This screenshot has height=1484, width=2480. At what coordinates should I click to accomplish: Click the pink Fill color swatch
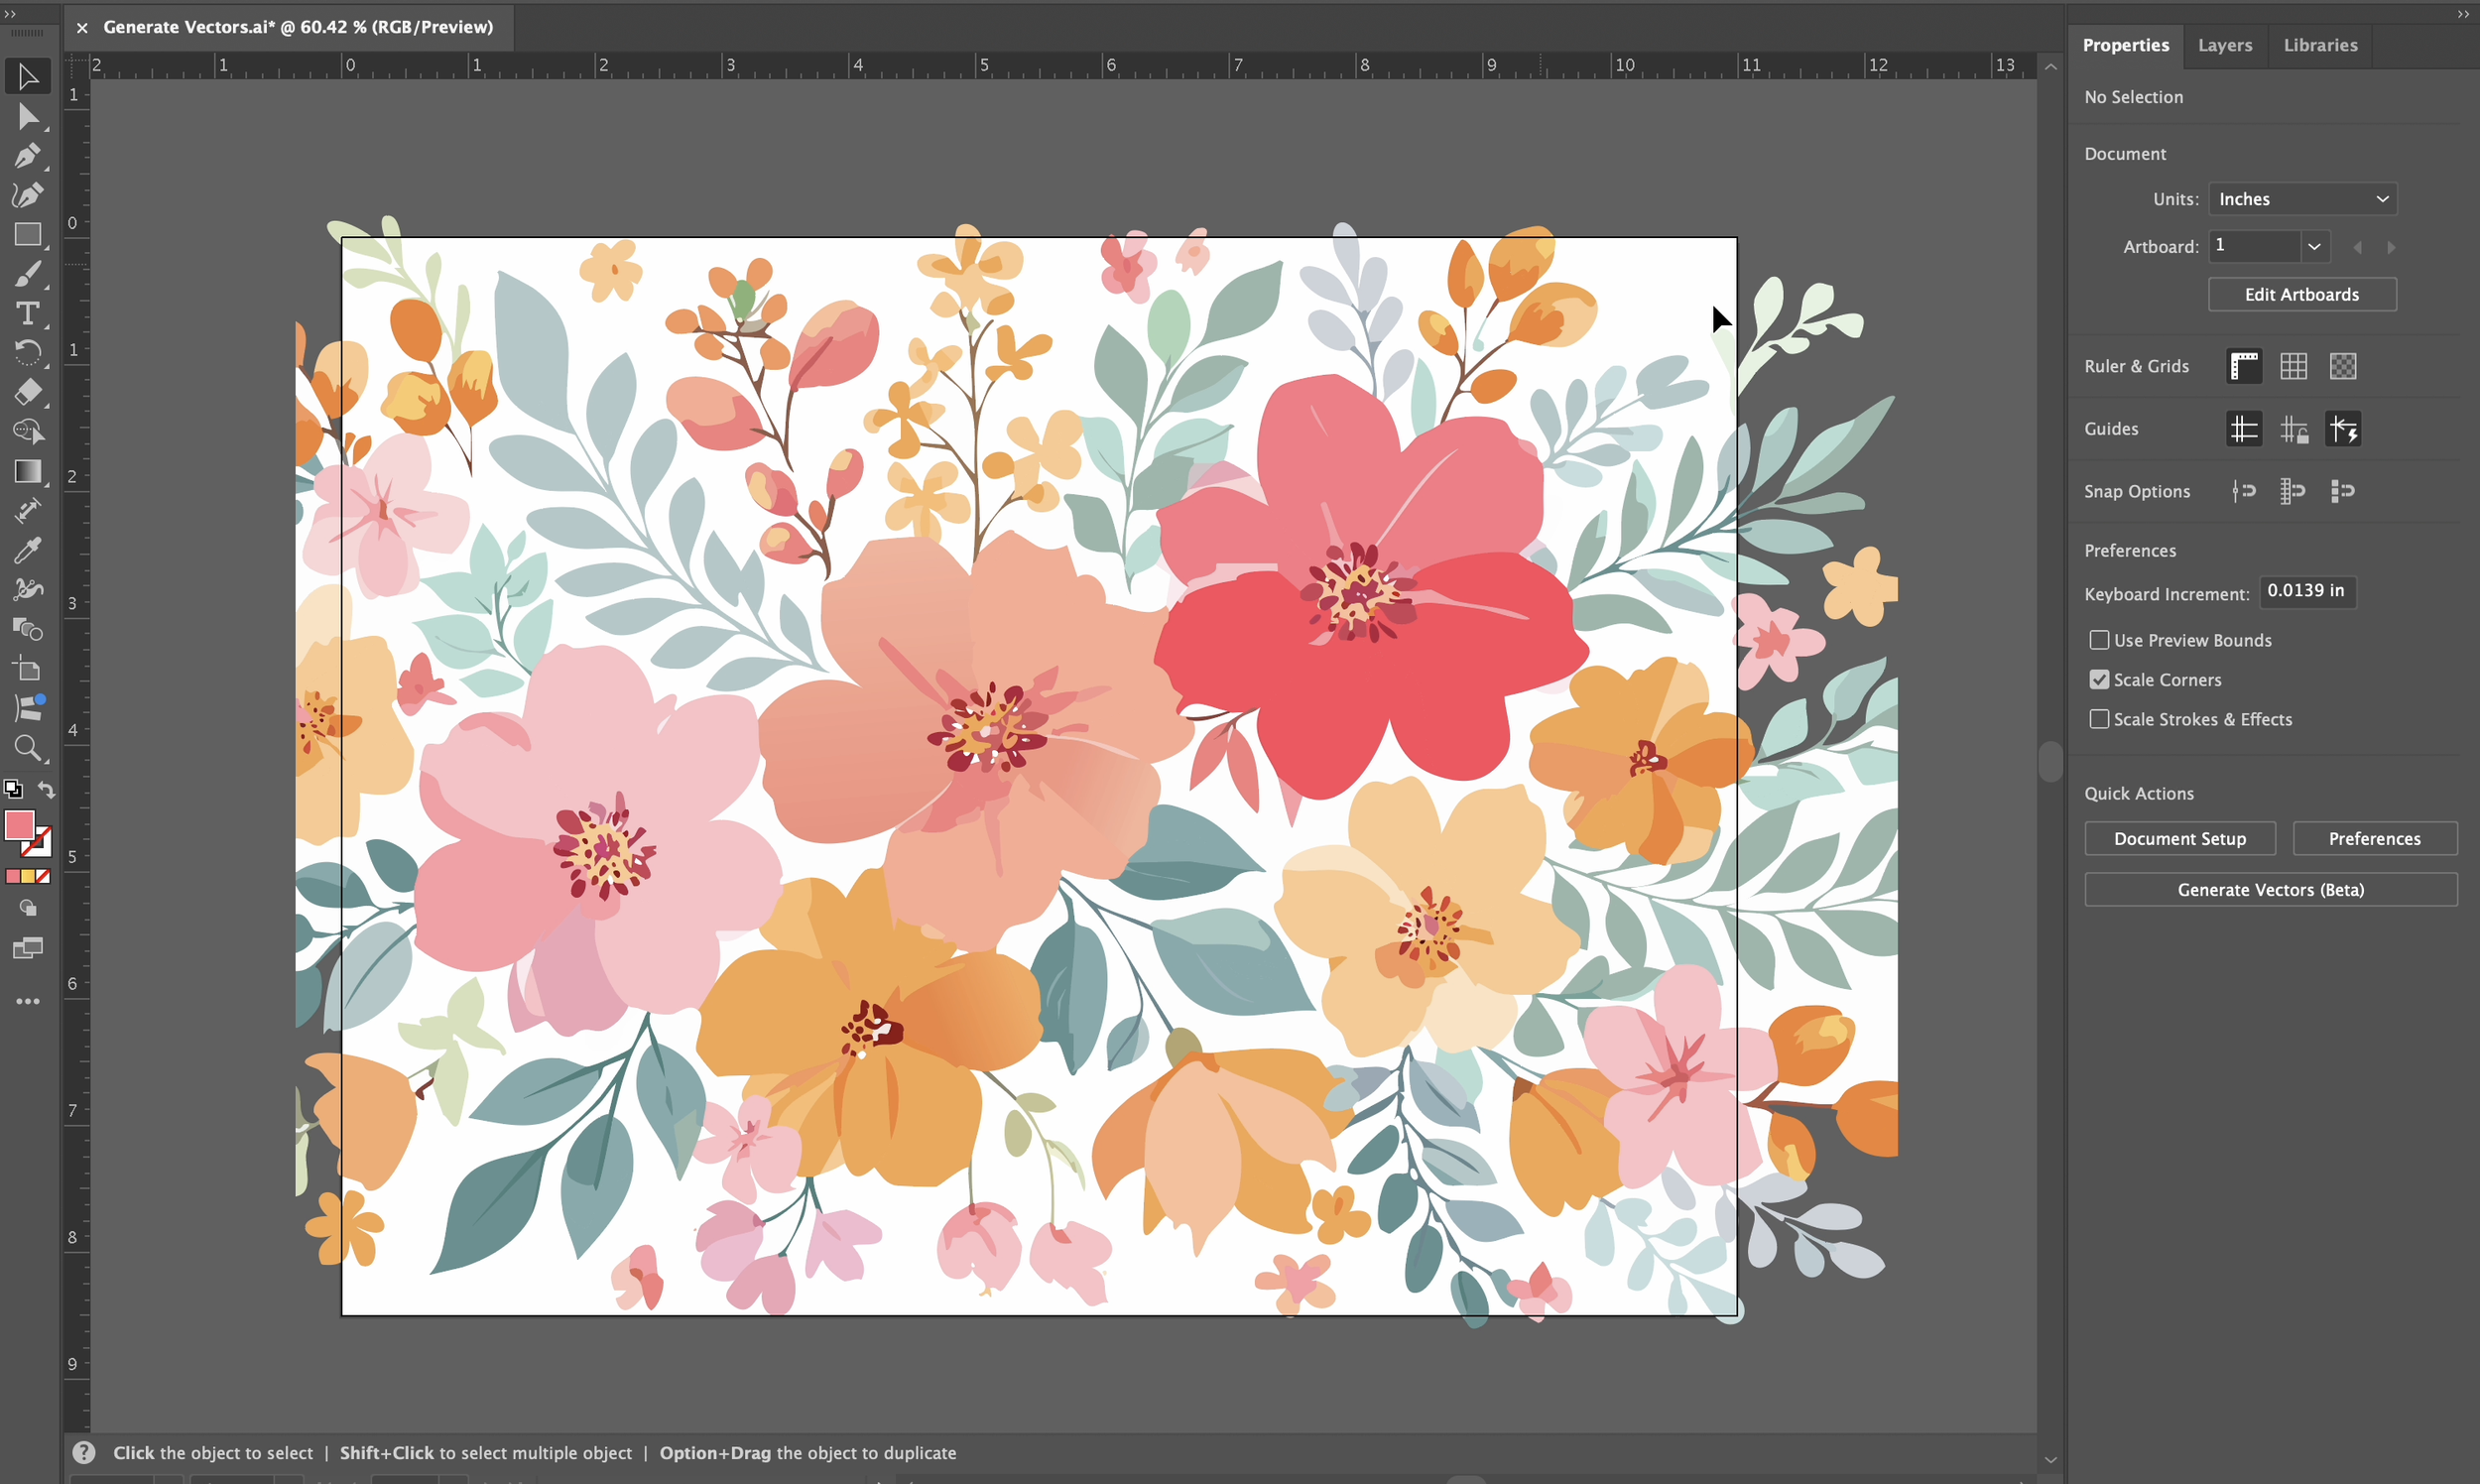click(x=19, y=825)
